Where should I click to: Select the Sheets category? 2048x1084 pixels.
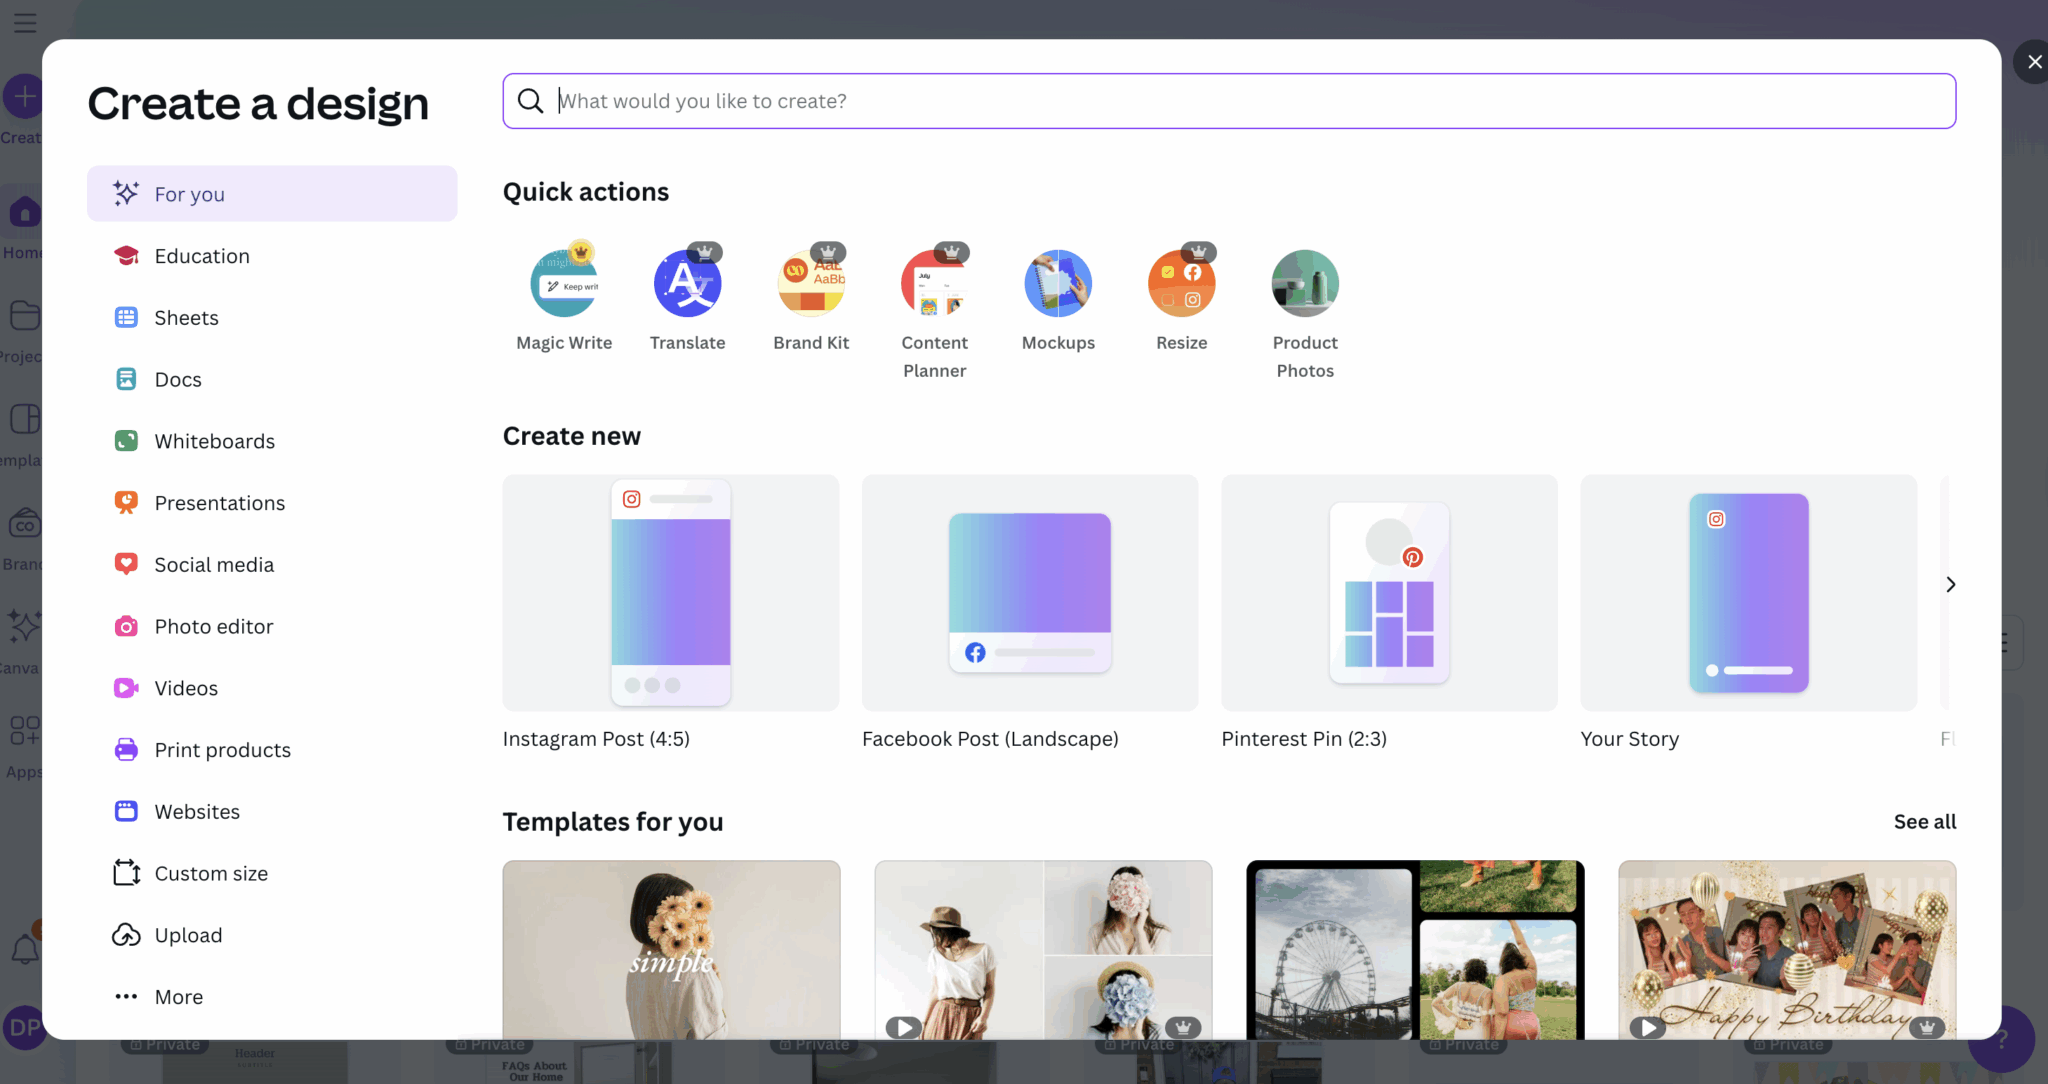click(x=272, y=318)
